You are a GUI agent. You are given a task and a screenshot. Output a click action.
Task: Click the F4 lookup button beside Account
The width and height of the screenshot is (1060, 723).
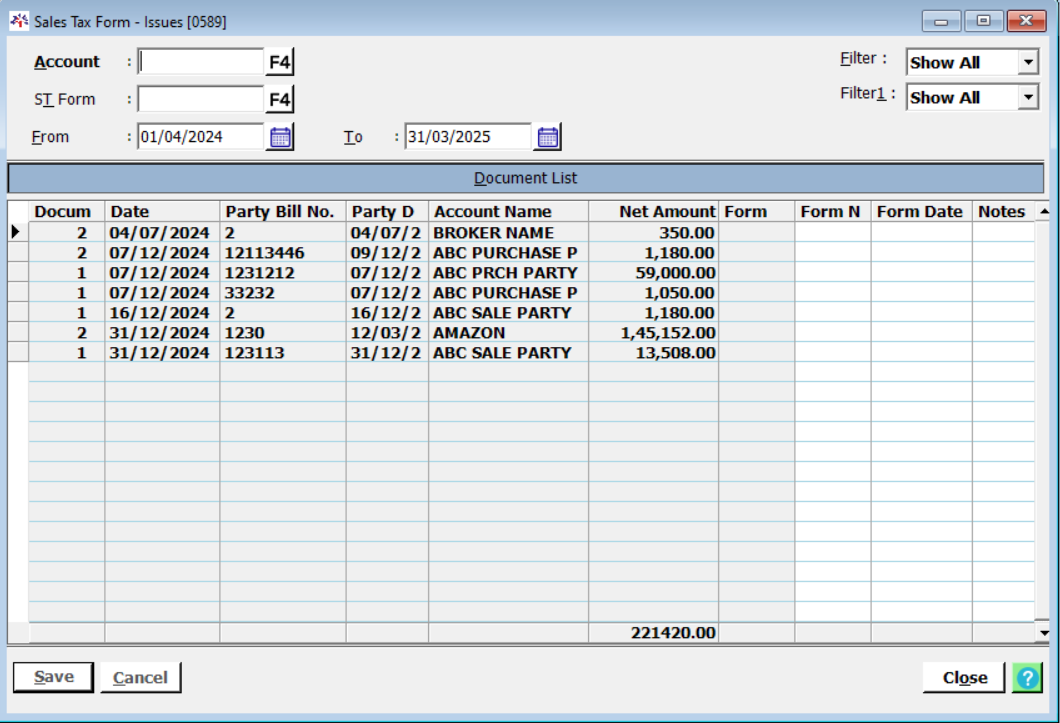click(280, 63)
